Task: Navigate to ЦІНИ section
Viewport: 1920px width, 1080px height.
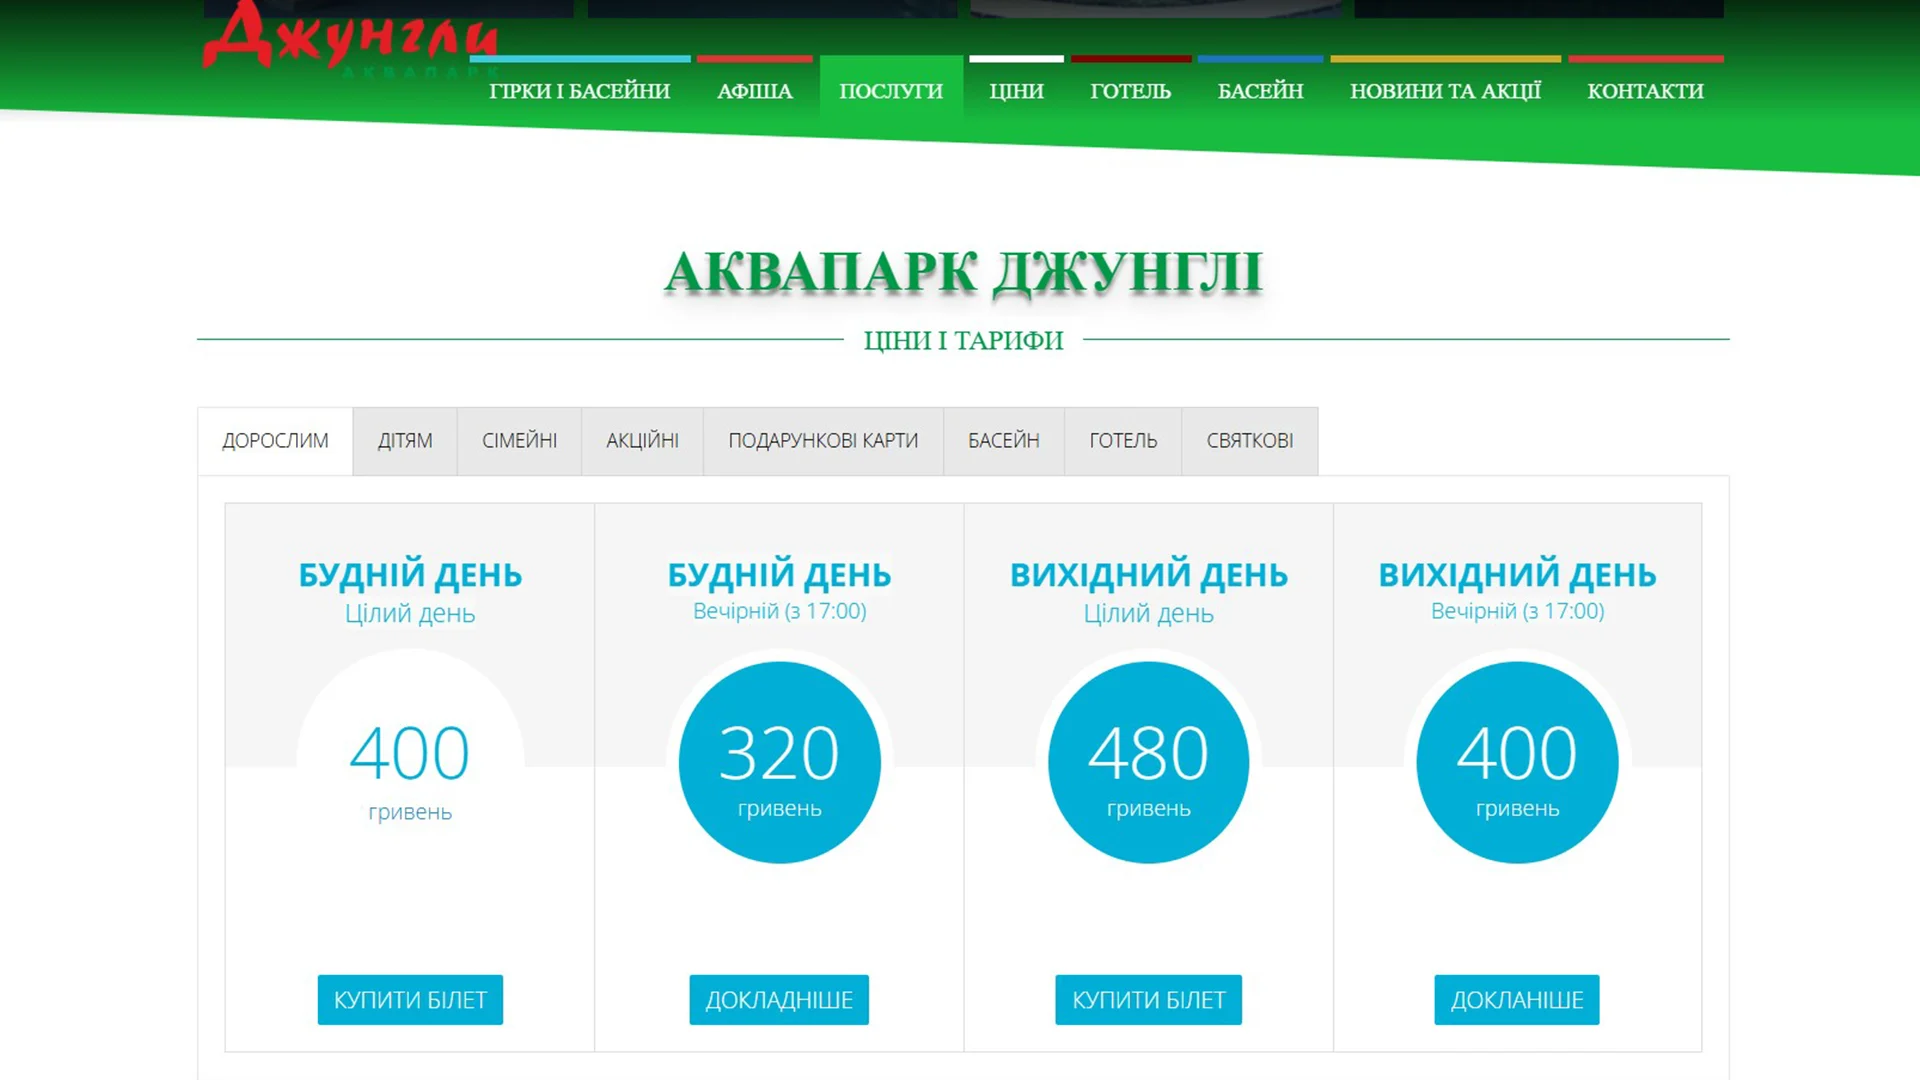Action: (x=1016, y=91)
